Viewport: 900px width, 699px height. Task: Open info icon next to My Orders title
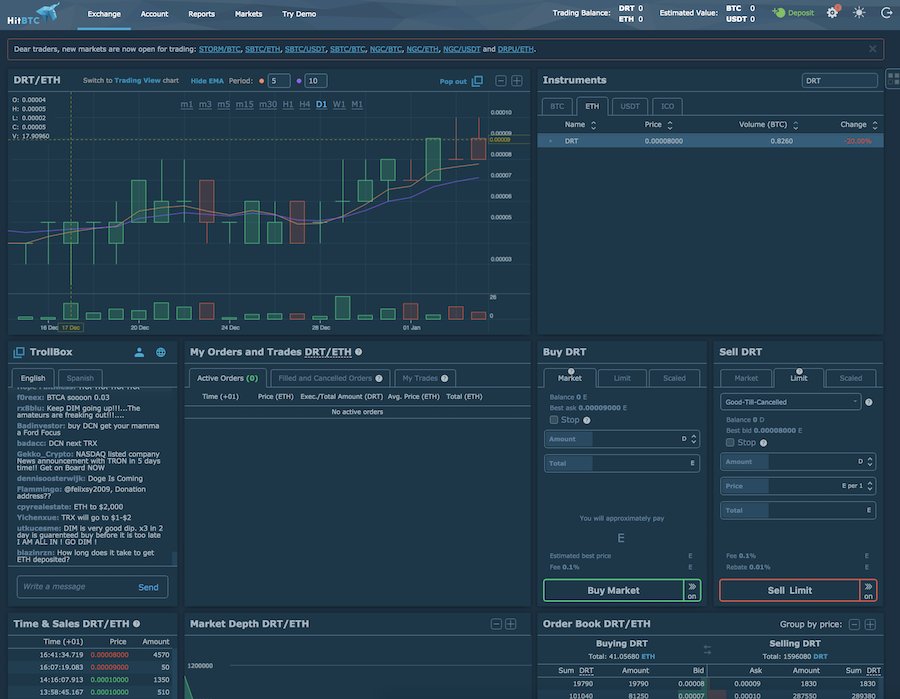coord(359,352)
